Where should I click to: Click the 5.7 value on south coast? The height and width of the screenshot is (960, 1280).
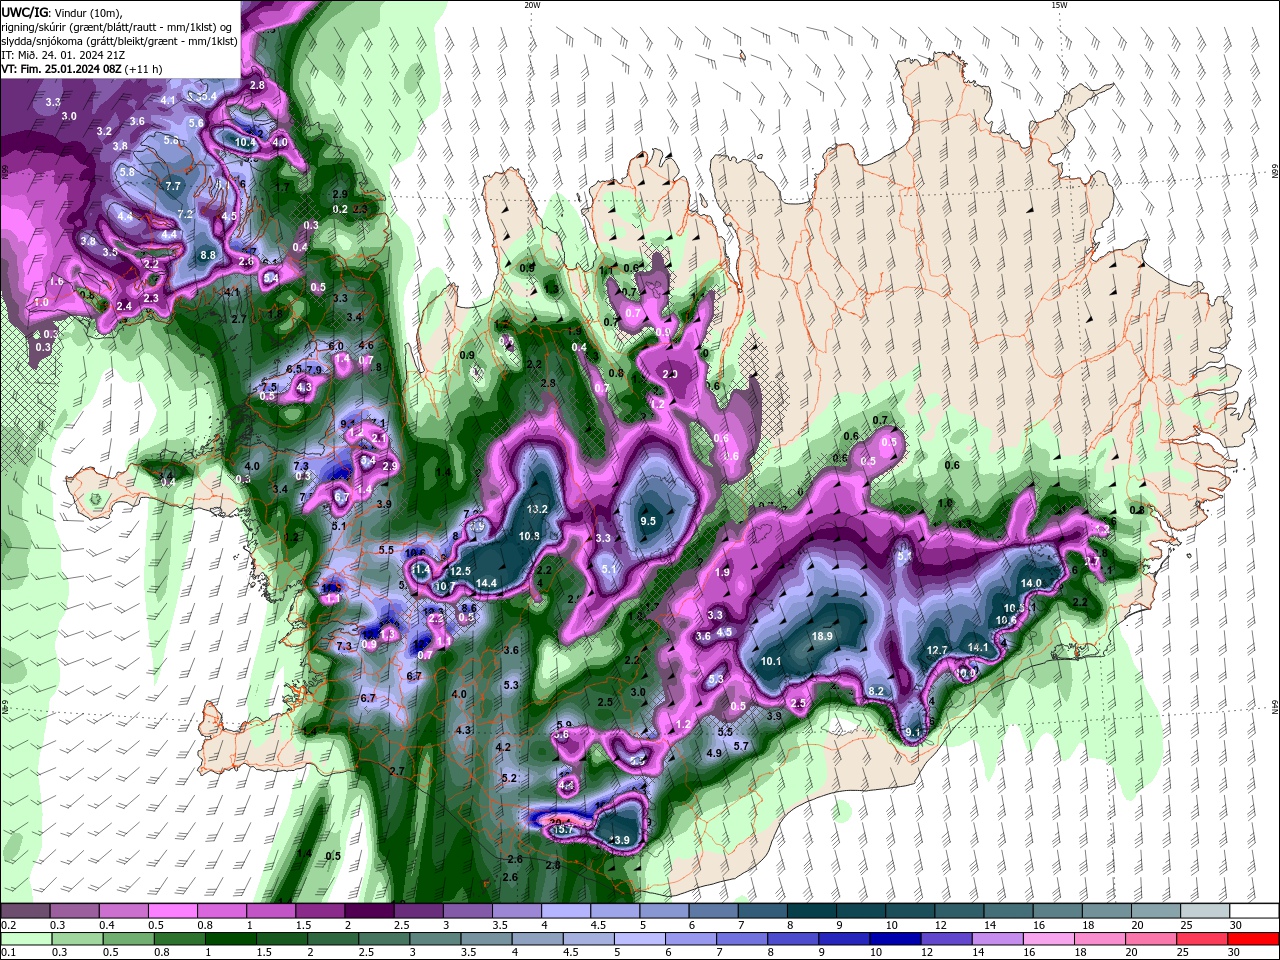[741, 746]
